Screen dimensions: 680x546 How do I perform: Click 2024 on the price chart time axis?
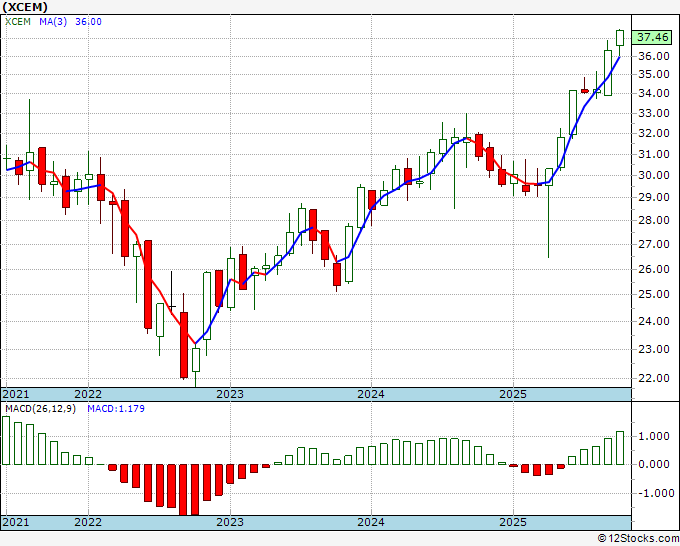[x=371, y=394]
